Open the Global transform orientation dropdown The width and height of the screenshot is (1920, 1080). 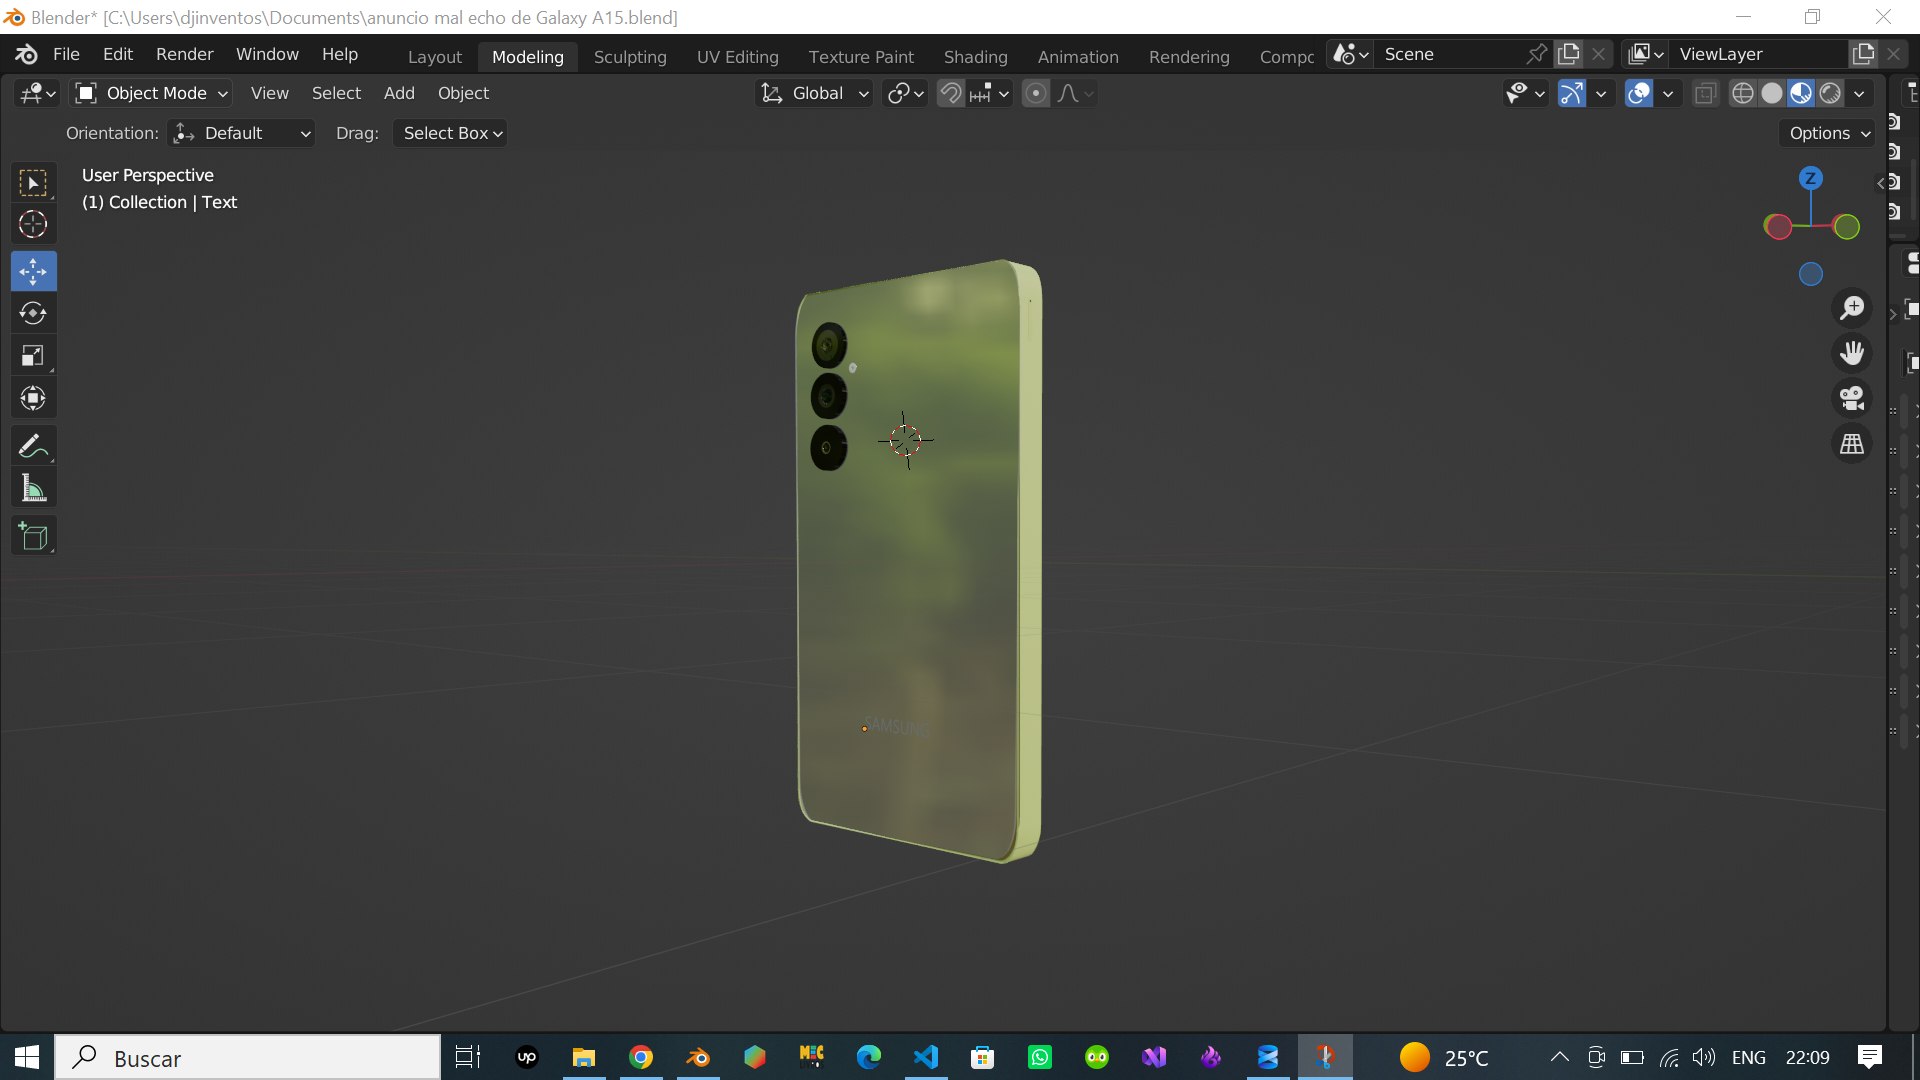coord(814,93)
